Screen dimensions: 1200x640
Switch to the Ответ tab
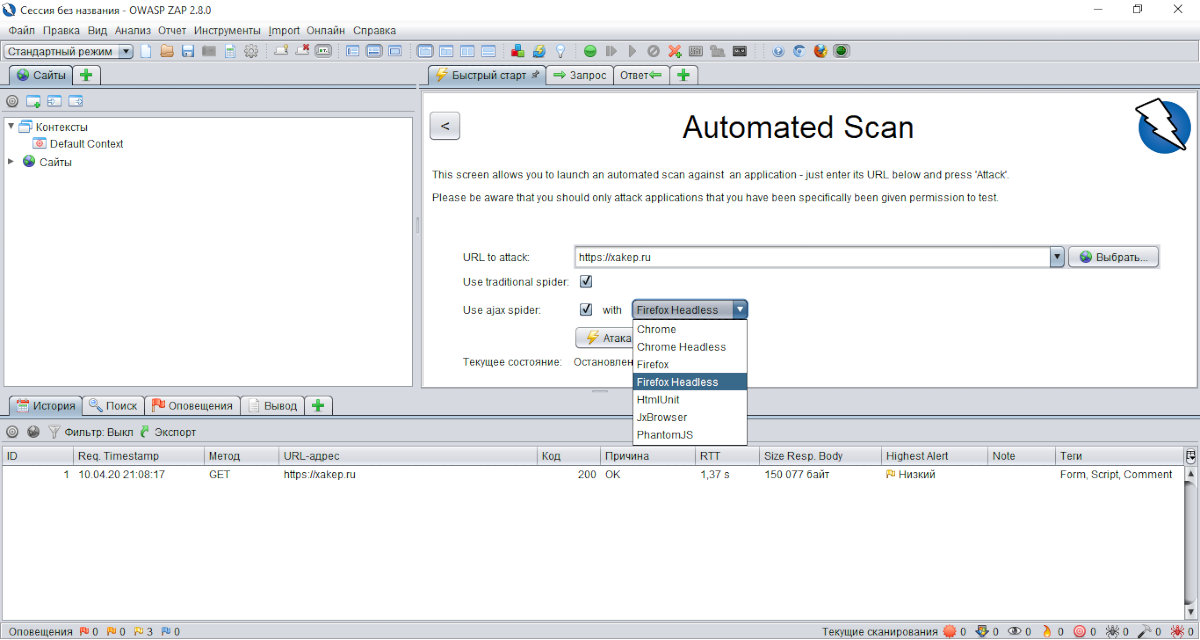641,75
